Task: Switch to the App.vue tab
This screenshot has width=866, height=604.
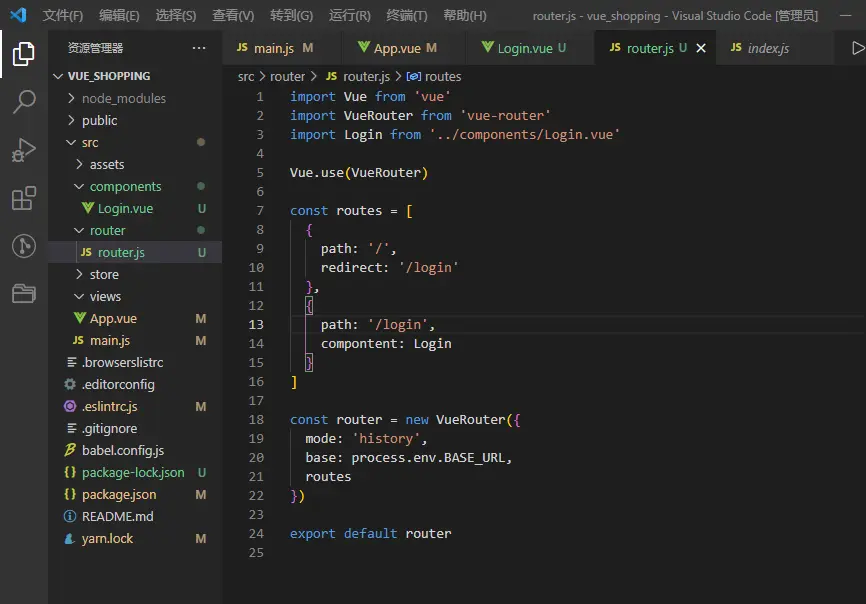Action: [x=403, y=48]
